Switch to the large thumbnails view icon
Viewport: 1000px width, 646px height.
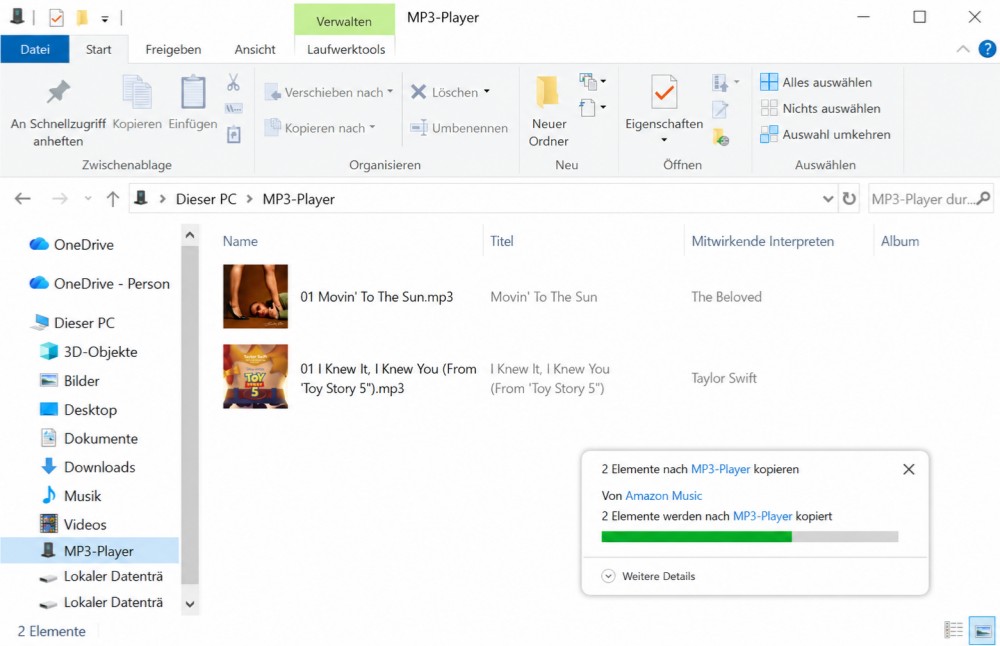point(982,630)
